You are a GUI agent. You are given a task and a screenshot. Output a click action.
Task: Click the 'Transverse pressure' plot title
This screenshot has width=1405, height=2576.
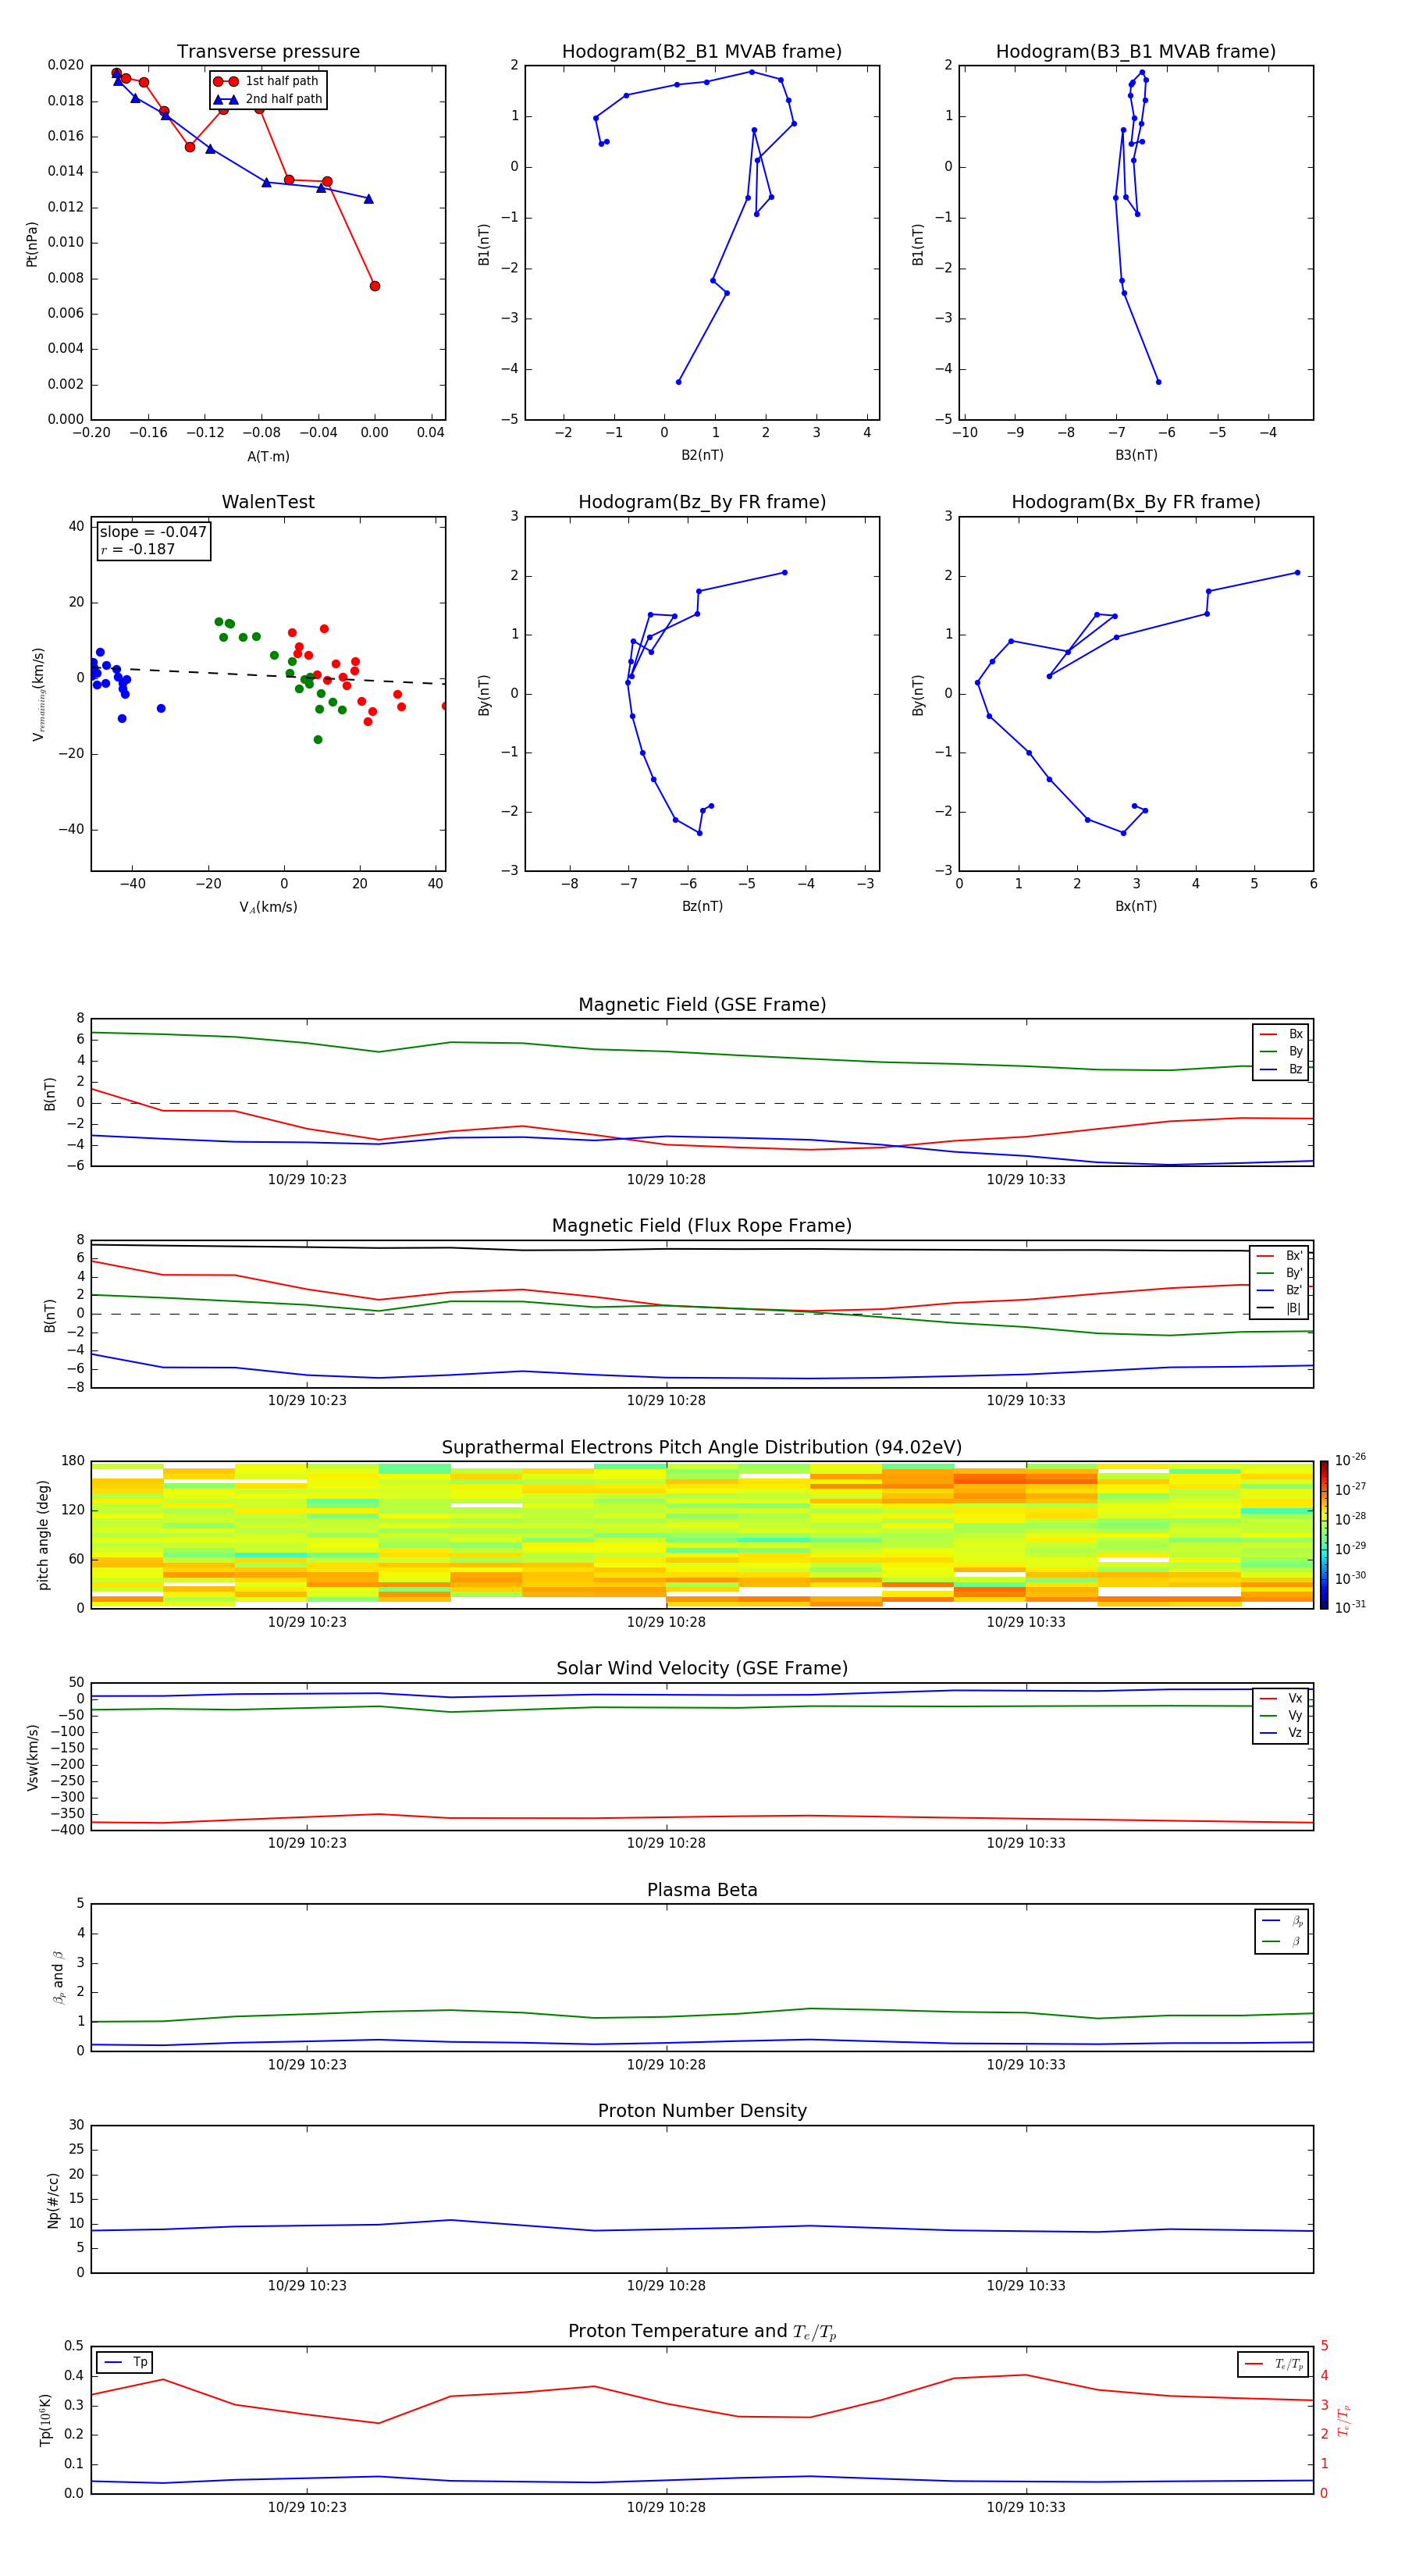[268, 52]
